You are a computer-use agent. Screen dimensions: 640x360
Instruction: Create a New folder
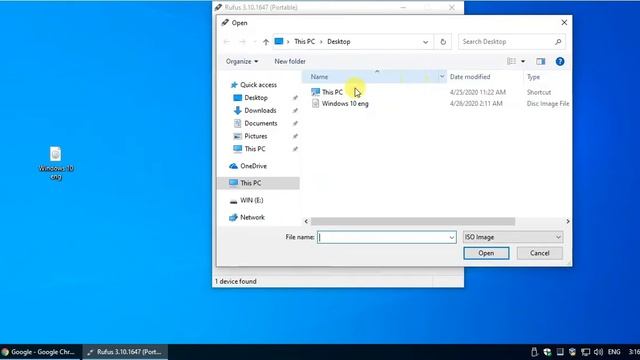(290, 61)
